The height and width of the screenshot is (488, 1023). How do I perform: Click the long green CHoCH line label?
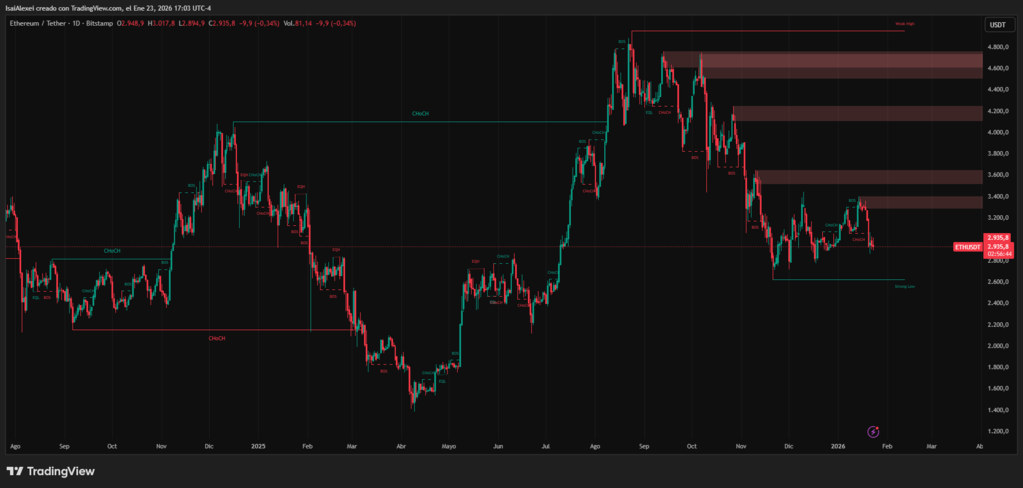(x=421, y=115)
